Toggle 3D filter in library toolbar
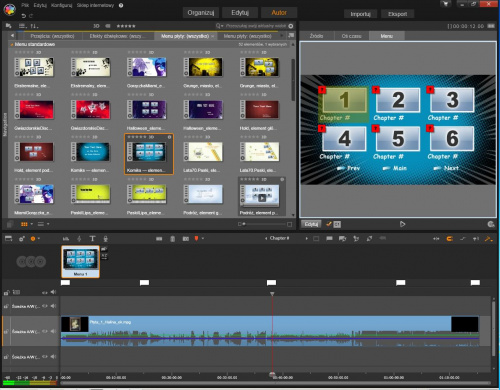The width and height of the screenshot is (500, 390). click(96, 26)
